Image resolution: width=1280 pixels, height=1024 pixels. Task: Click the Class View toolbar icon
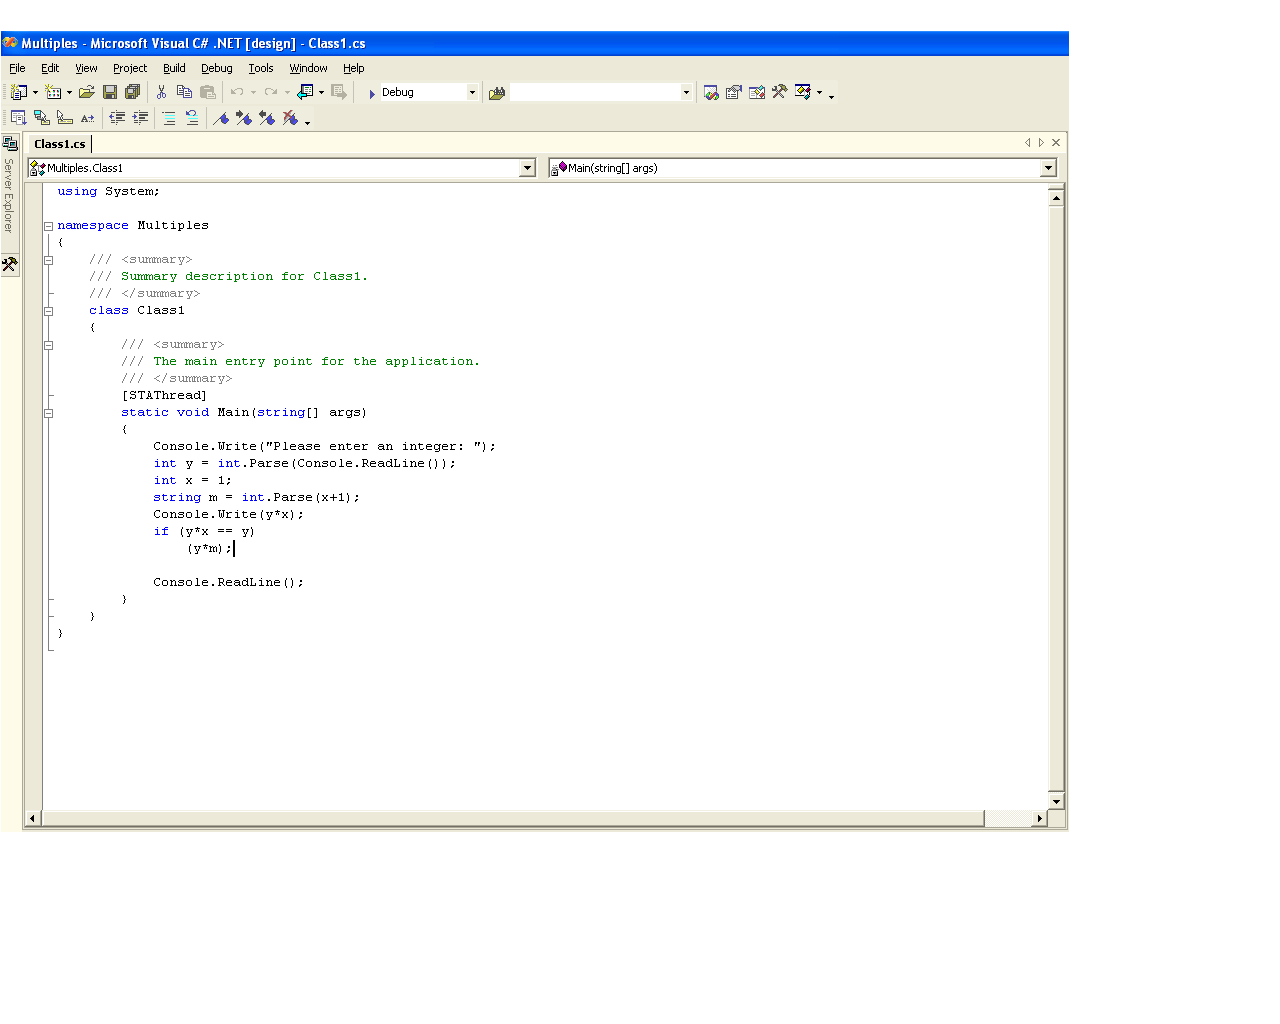[803, 92]
